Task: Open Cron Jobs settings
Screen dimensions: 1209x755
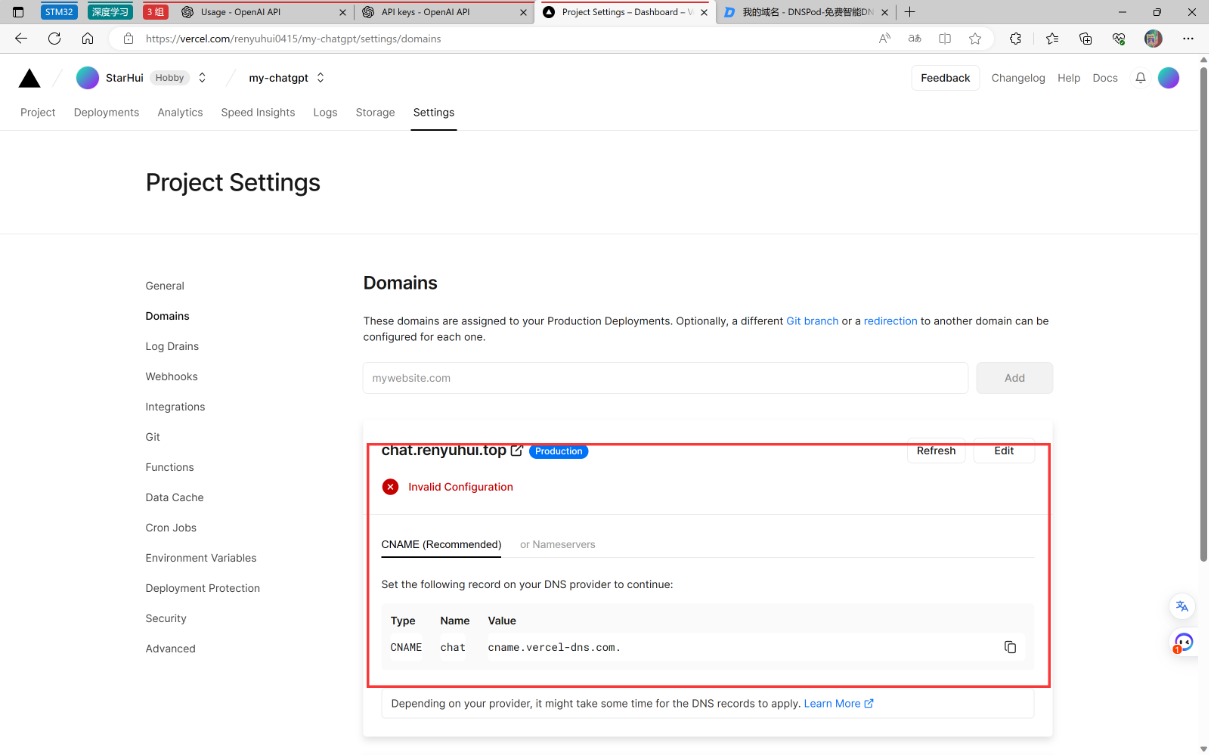Action: point(171,528)
